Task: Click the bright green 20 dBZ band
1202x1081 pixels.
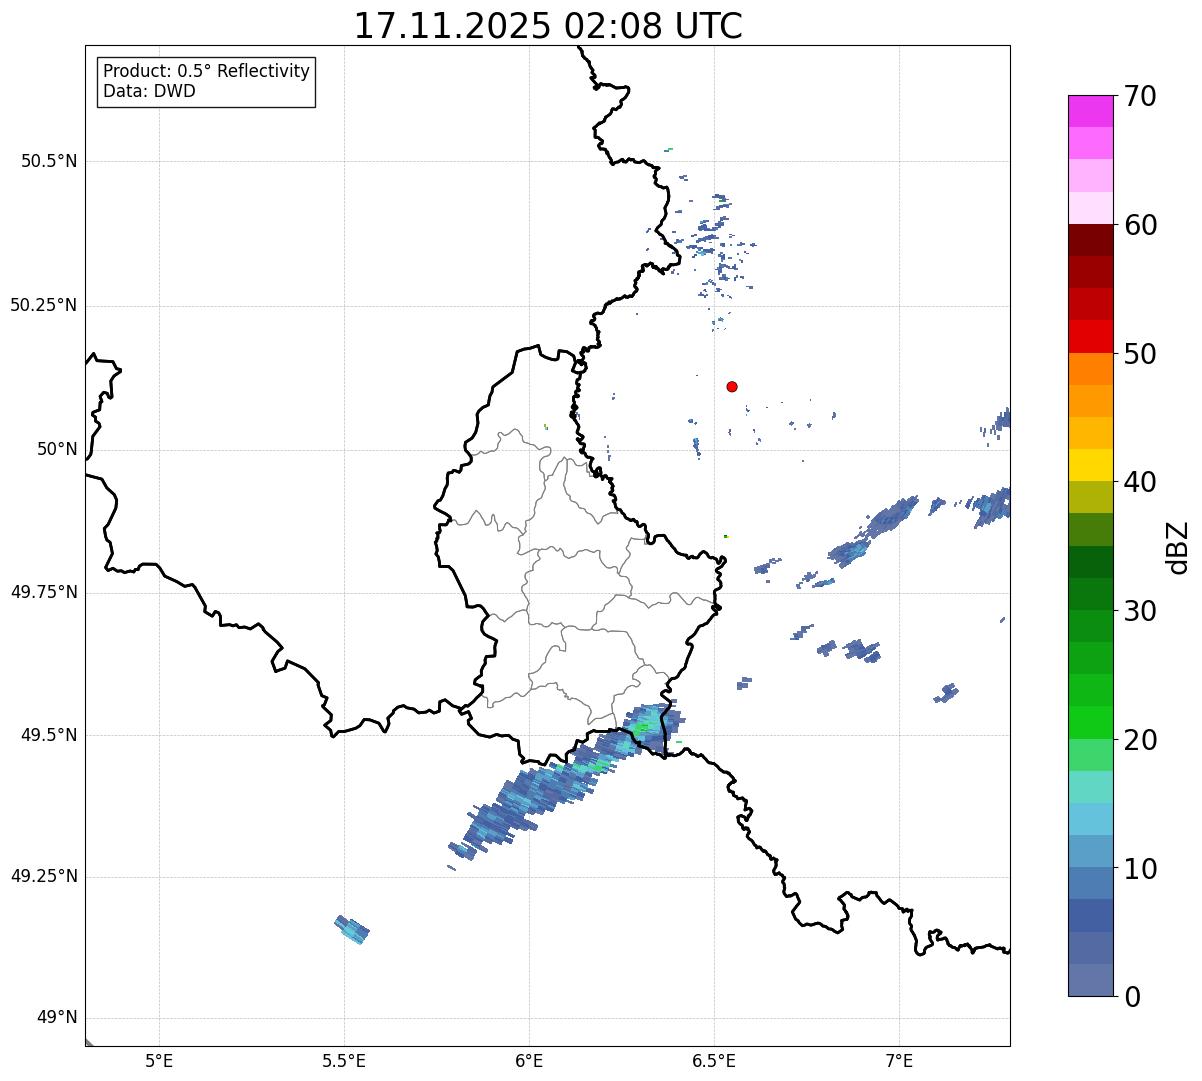Action: tap(1090, 722)
